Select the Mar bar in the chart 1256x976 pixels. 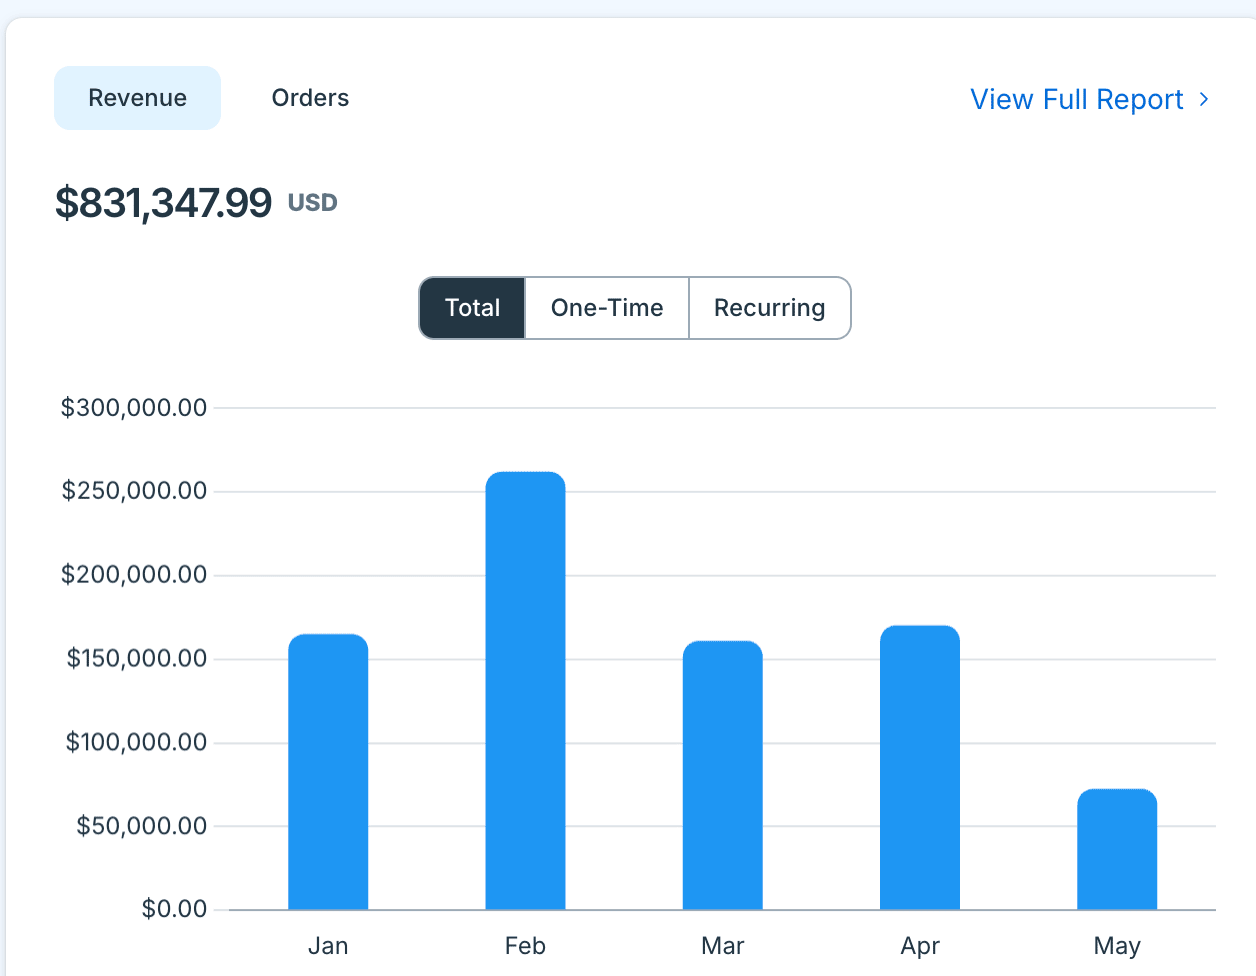click(x=723, y=775)
